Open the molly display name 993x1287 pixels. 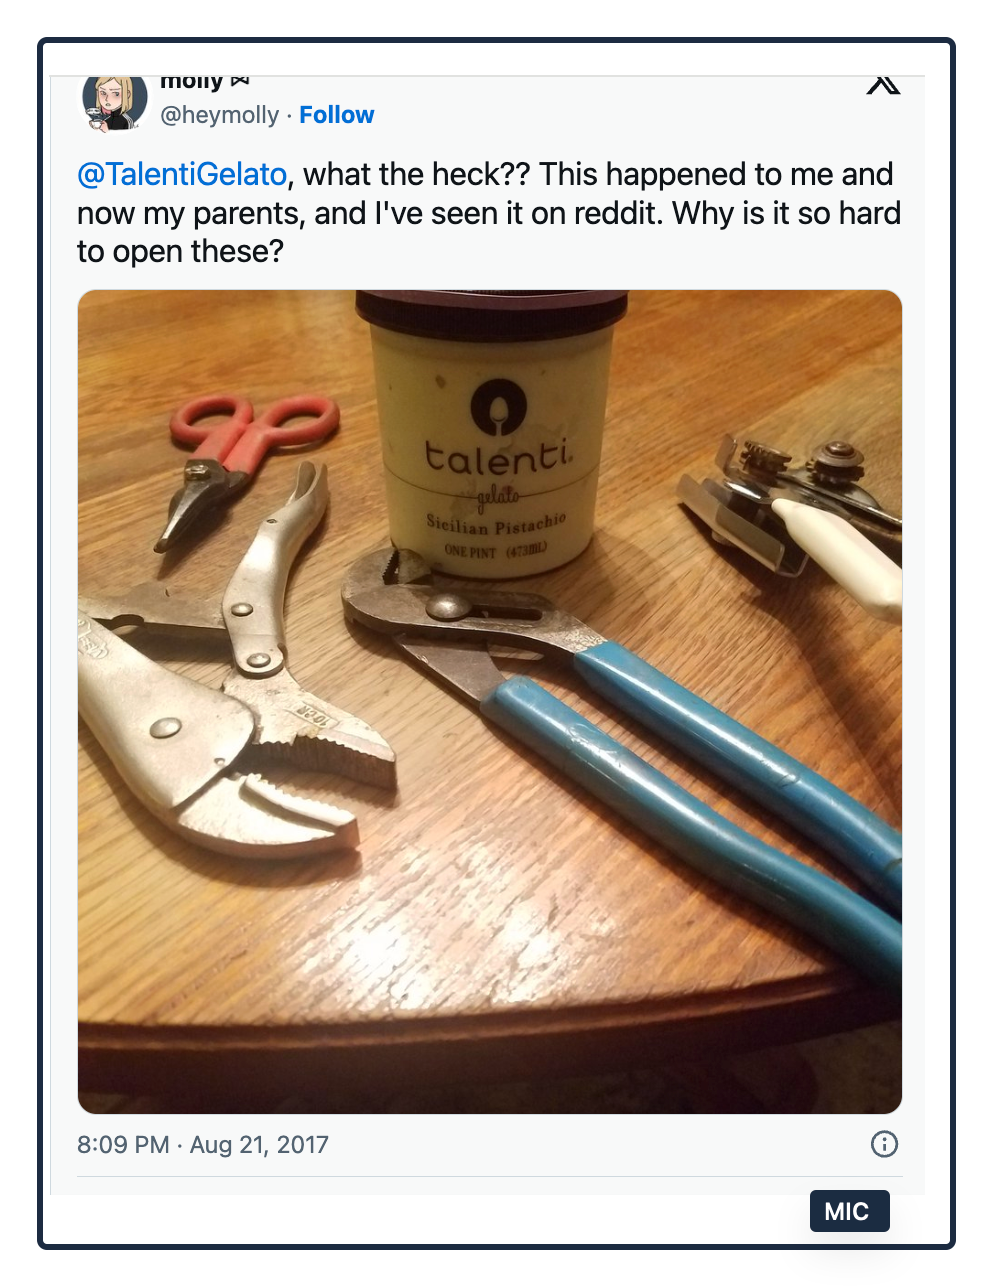(191, 81)
